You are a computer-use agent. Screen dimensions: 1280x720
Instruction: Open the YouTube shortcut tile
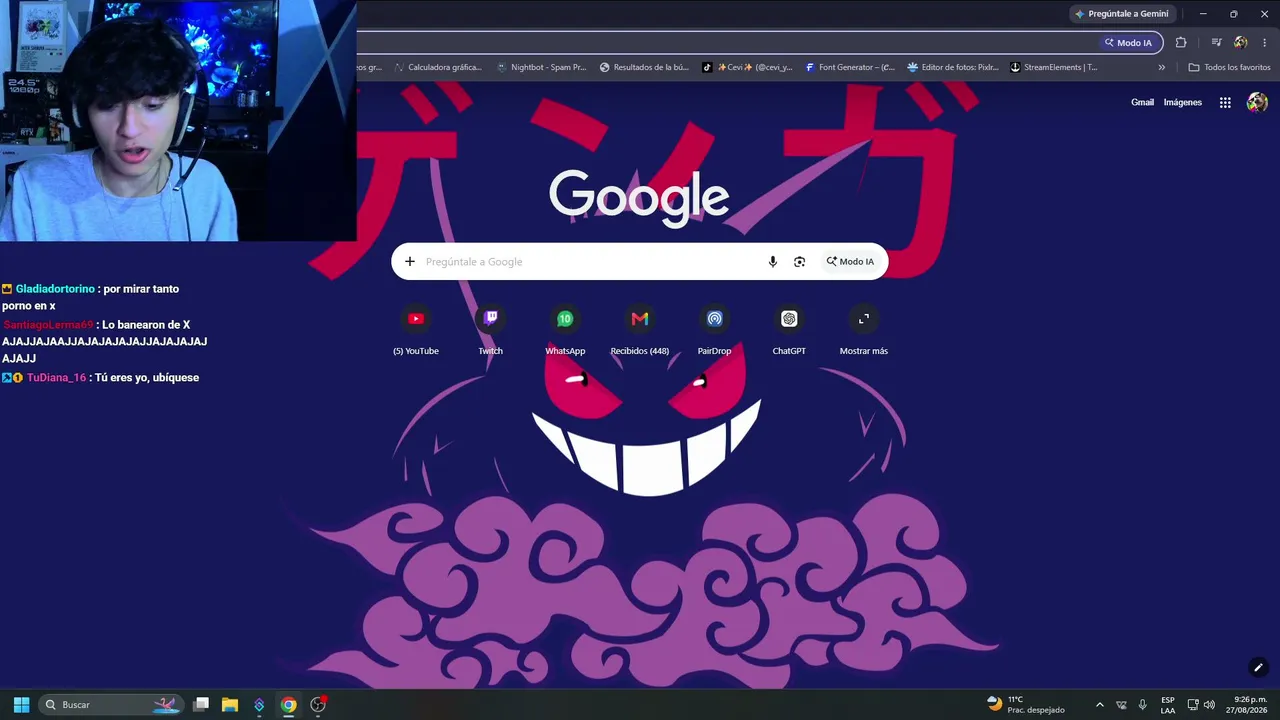[416, 331]
